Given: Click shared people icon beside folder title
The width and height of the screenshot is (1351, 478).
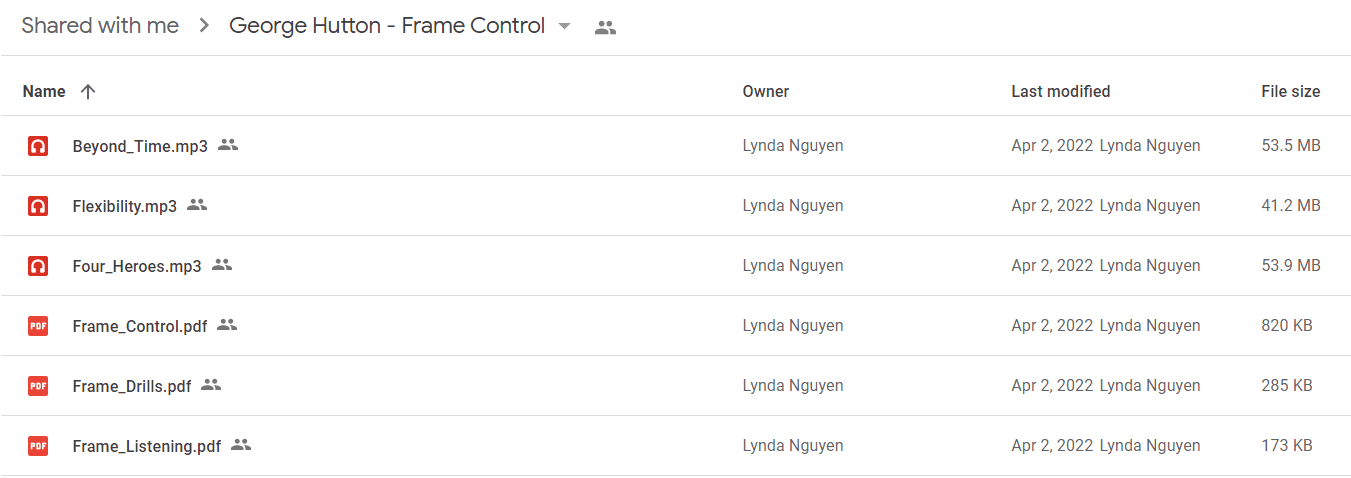Looking at the screenshot, I should 605,28.
